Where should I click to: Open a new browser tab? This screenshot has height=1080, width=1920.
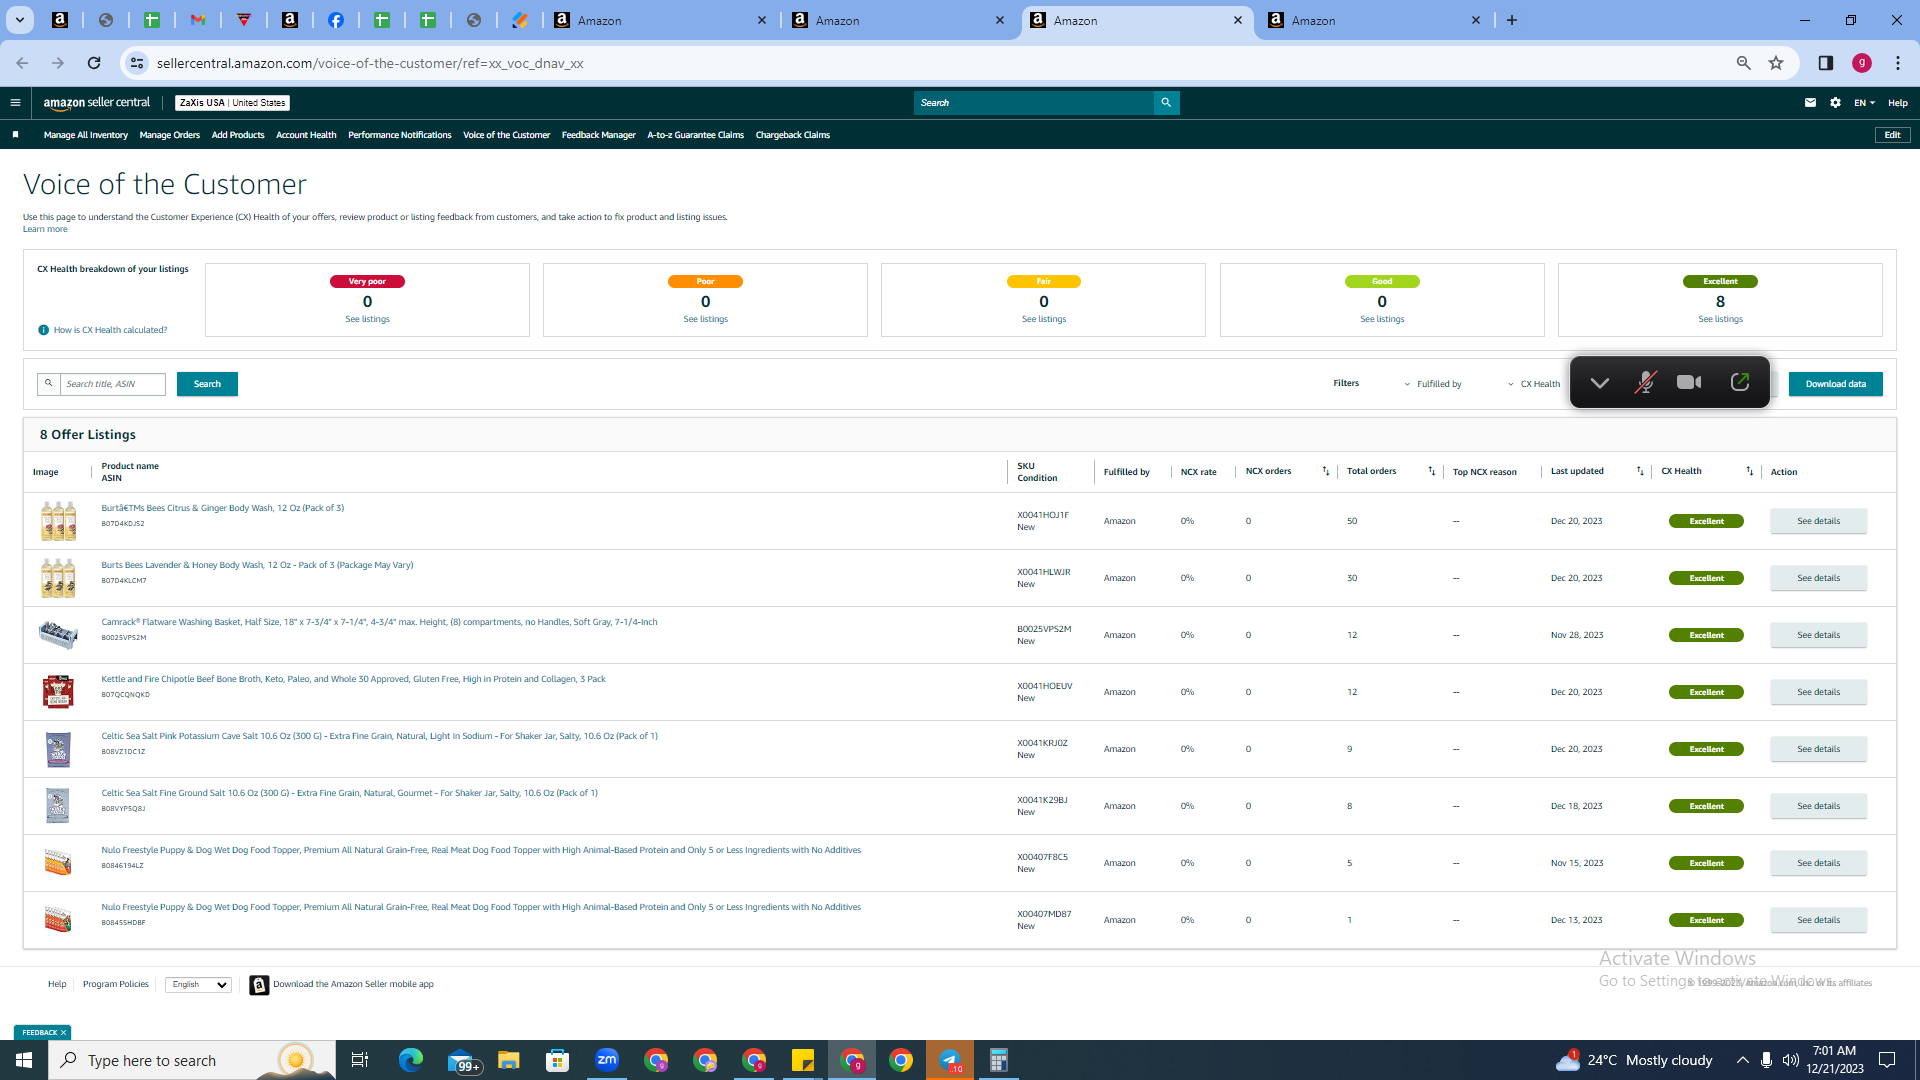(1512, 20)
